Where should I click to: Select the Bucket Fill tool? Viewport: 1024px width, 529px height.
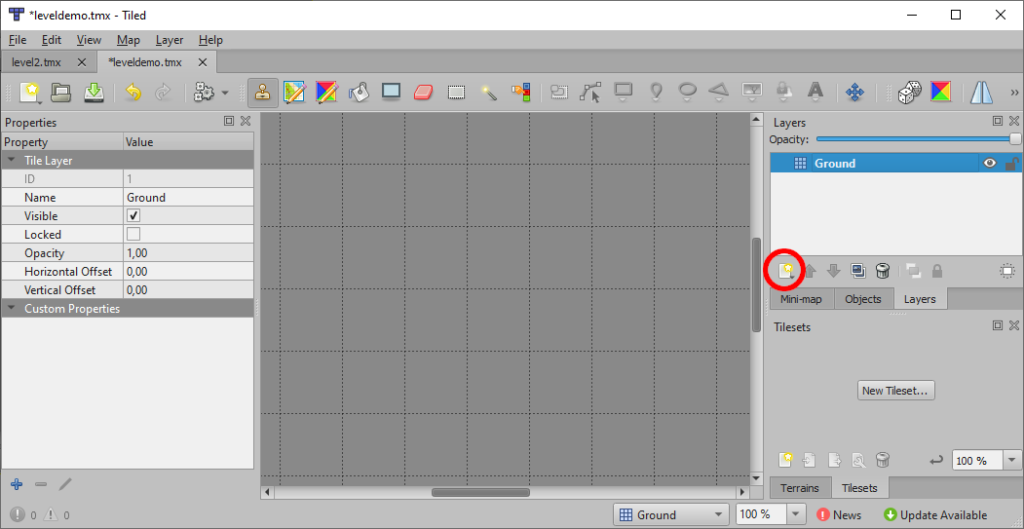pos(359,93)
